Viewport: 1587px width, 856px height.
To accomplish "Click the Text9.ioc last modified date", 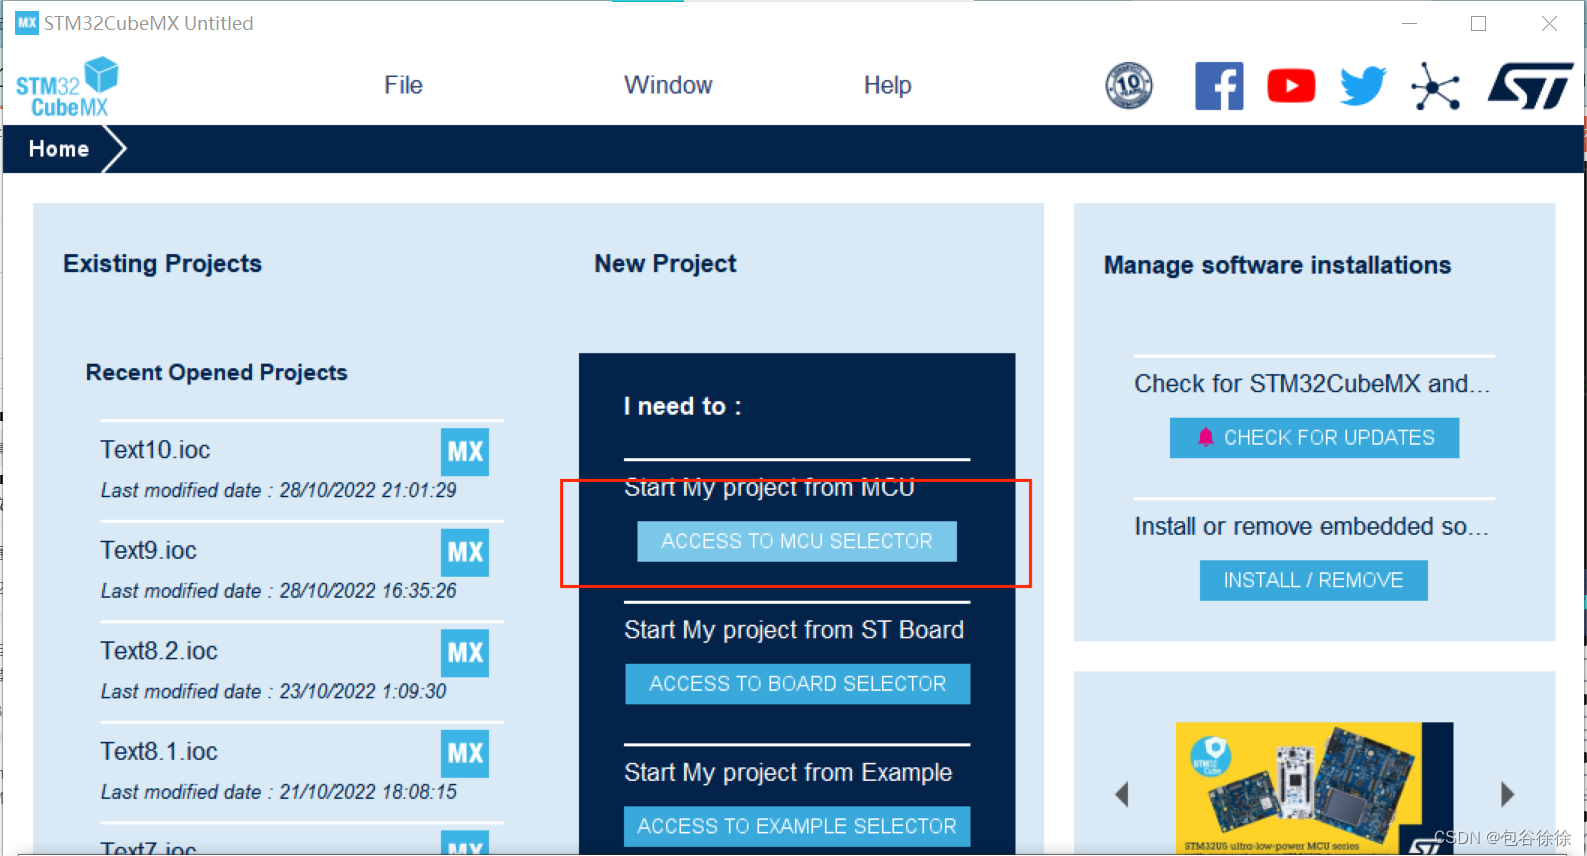I will click(x=278, y=591).
